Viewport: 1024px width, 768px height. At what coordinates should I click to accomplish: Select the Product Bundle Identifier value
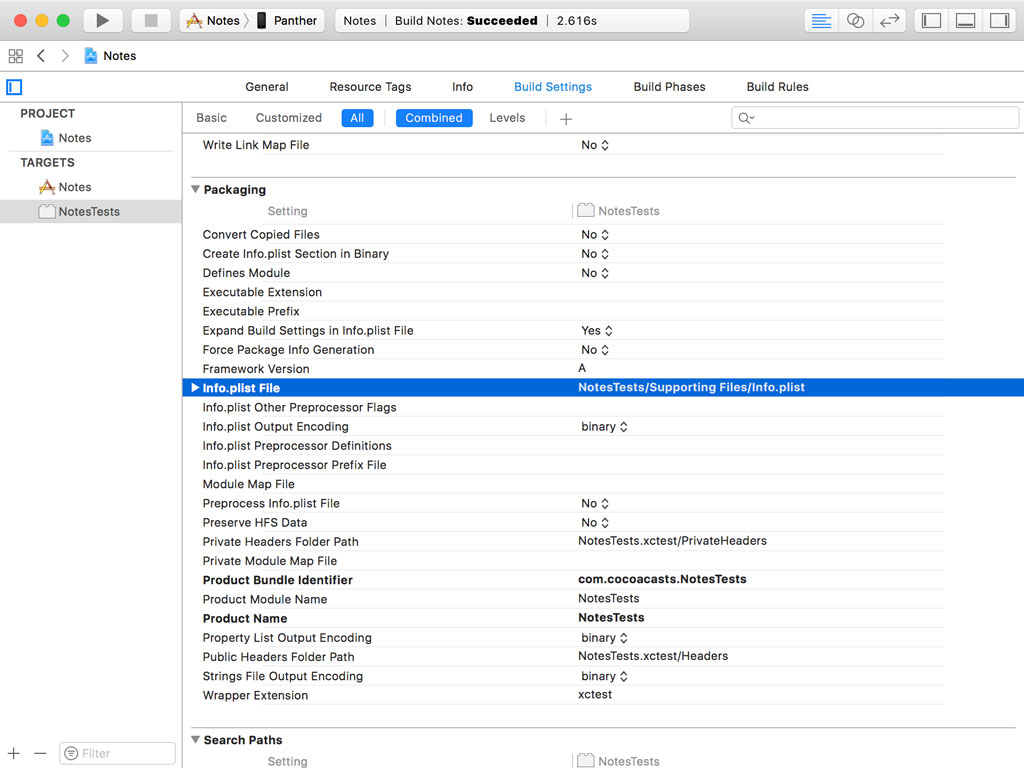click(x=662, y=579)
